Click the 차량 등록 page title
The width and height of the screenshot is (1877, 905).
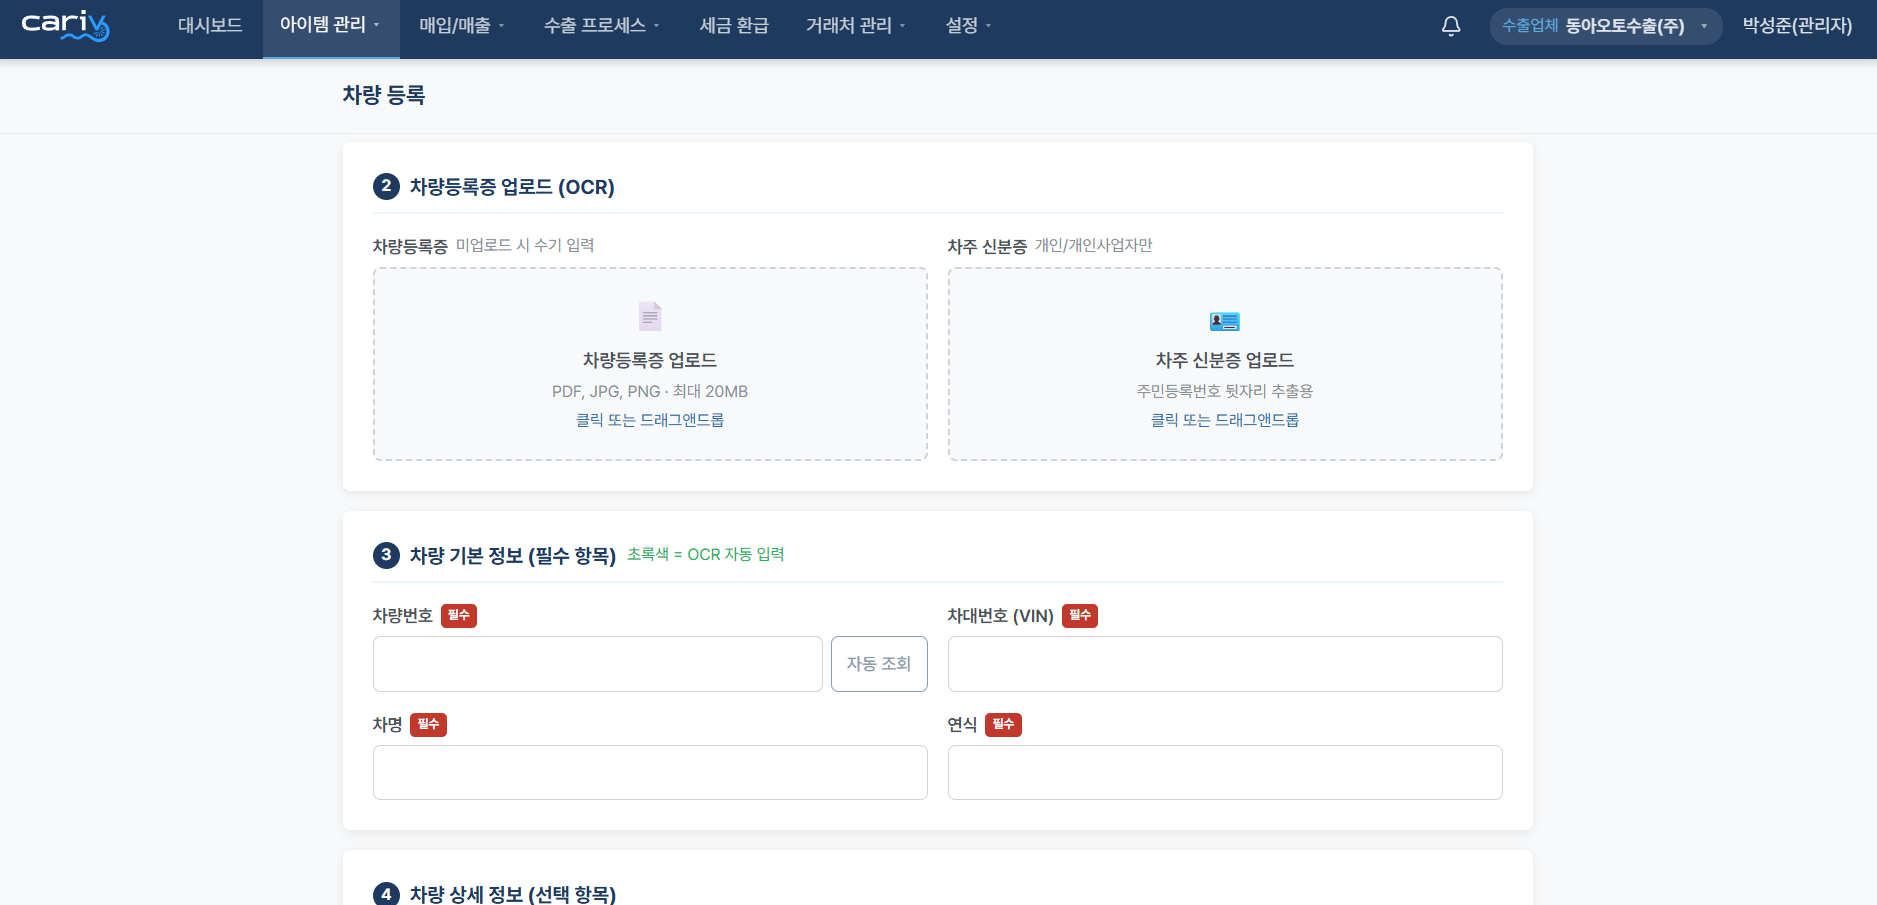(x=384, y=95)
